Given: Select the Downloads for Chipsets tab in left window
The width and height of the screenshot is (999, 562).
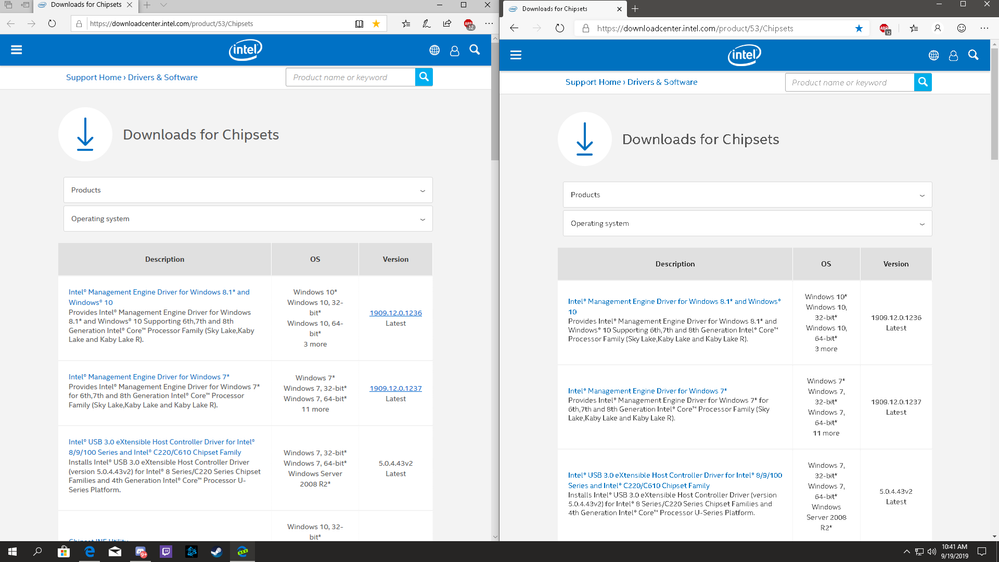Looking at the screenshot, I should click(x=85, y=4).
